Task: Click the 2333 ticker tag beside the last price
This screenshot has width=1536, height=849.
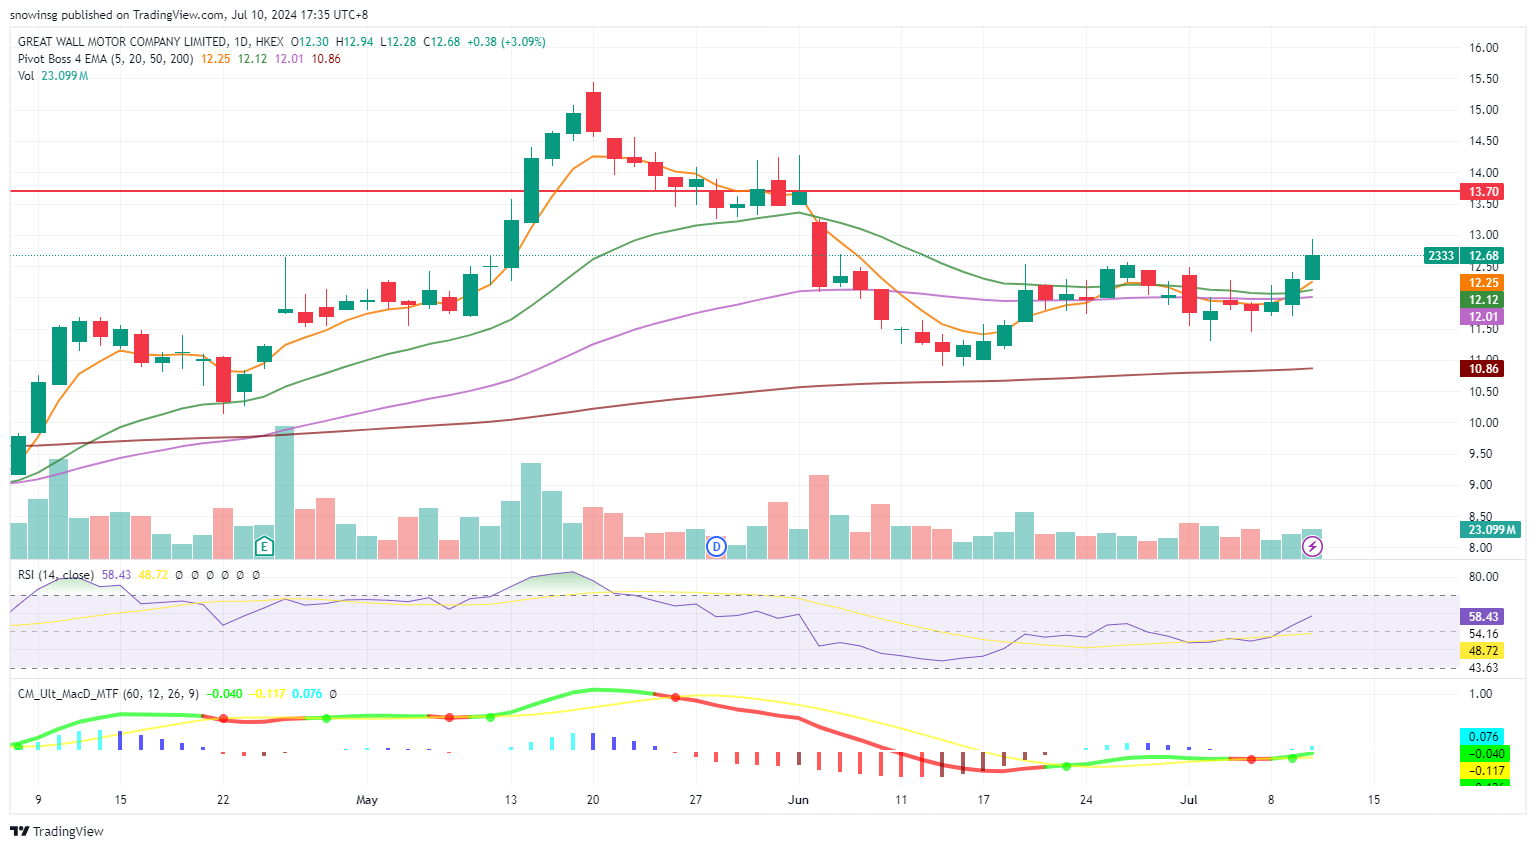Action: point(1441,256)
